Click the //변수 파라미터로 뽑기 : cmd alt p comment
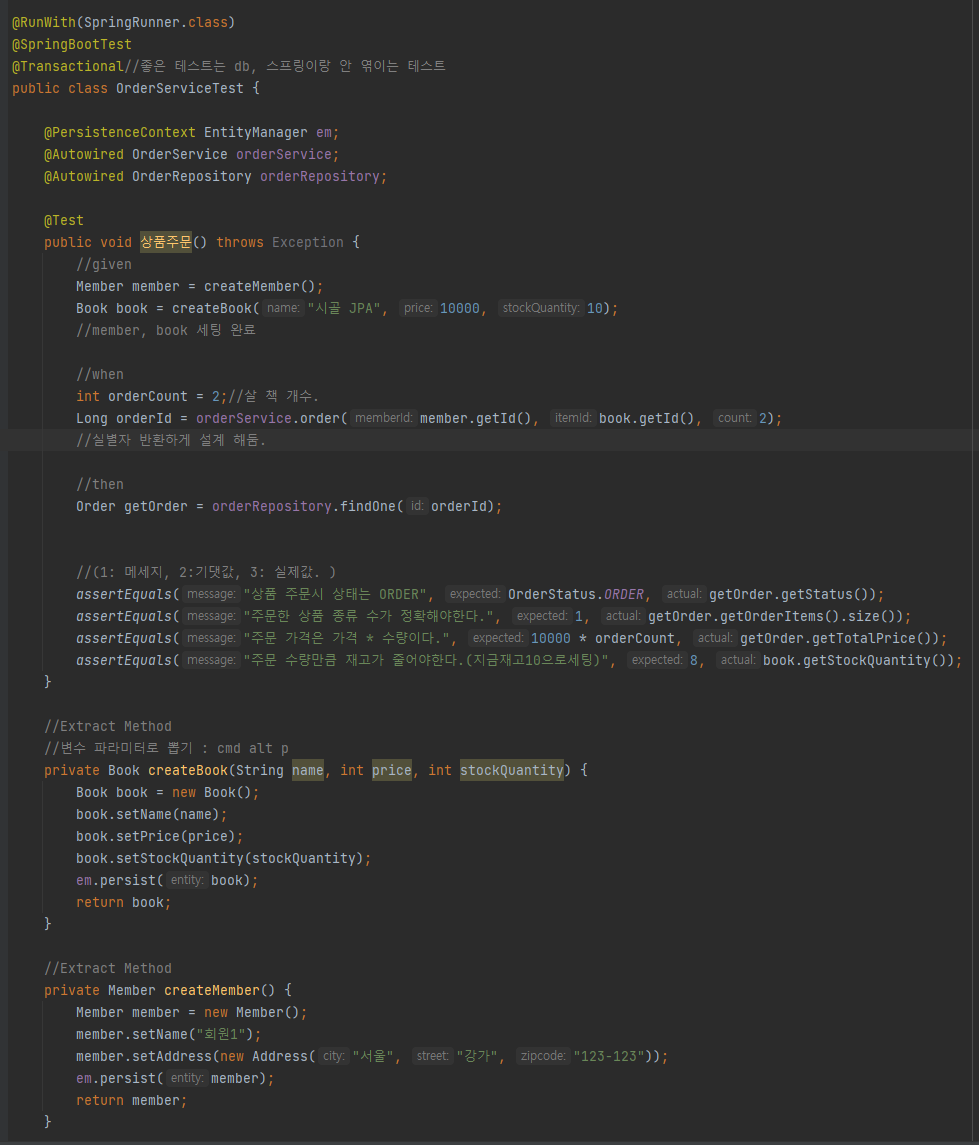The height and width of the screenshot is (1145, 979). coord(166,748)
